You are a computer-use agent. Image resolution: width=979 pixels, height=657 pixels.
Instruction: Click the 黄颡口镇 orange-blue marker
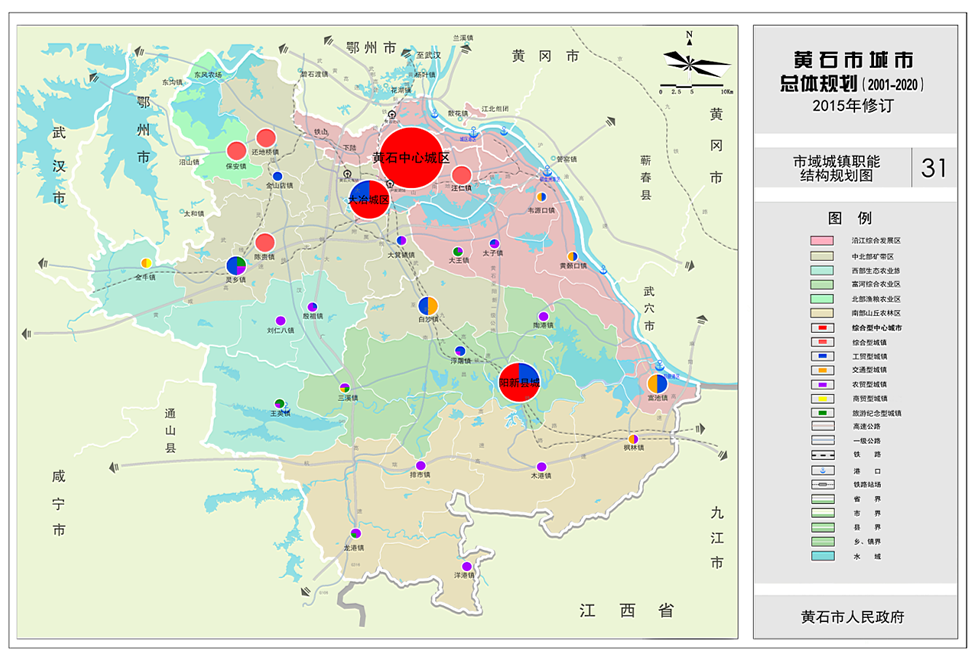point(572,256)
